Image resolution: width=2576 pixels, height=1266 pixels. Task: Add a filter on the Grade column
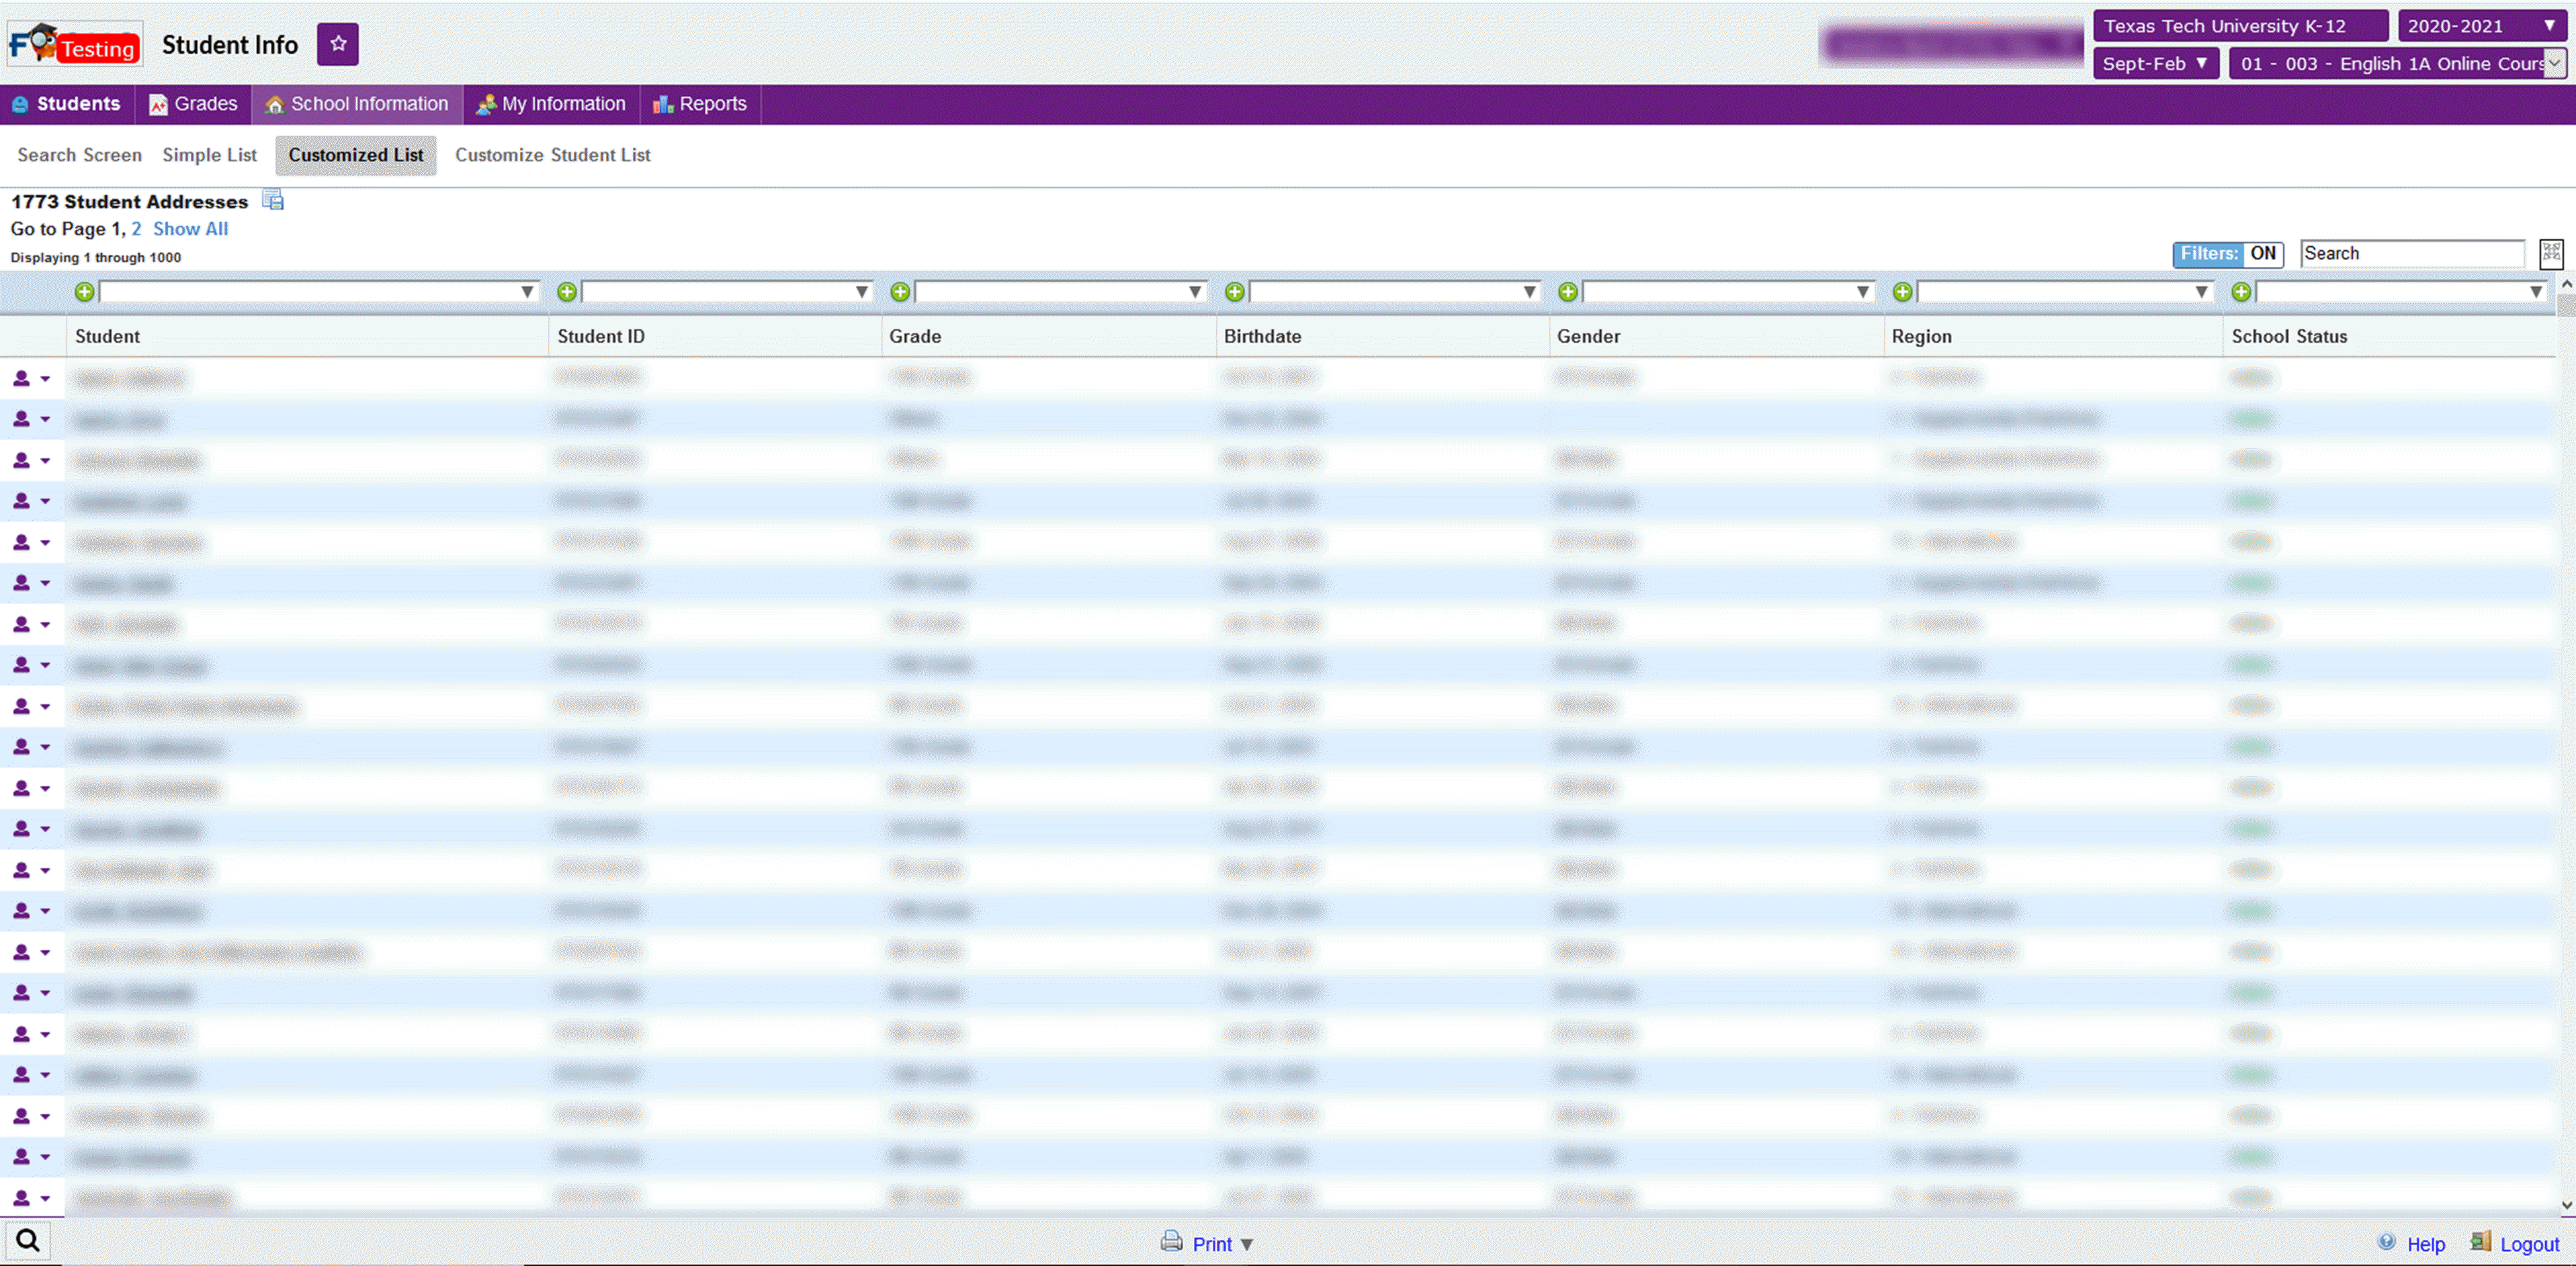coord(900,291)
